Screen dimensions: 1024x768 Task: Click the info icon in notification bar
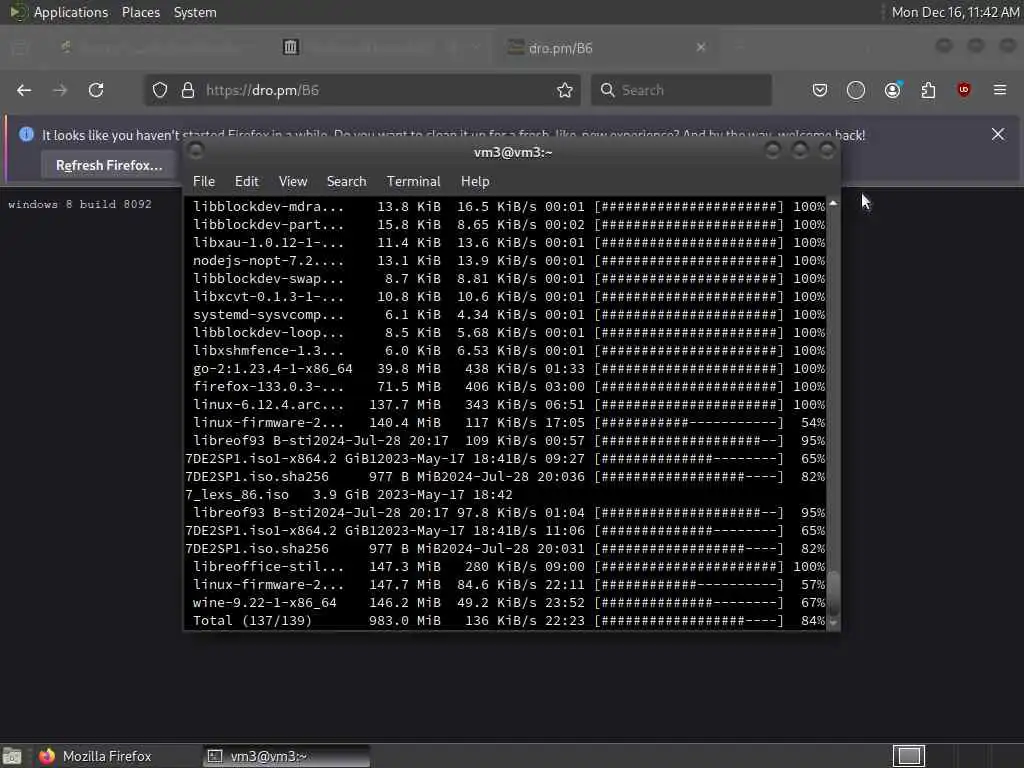(x=26, y=134)
